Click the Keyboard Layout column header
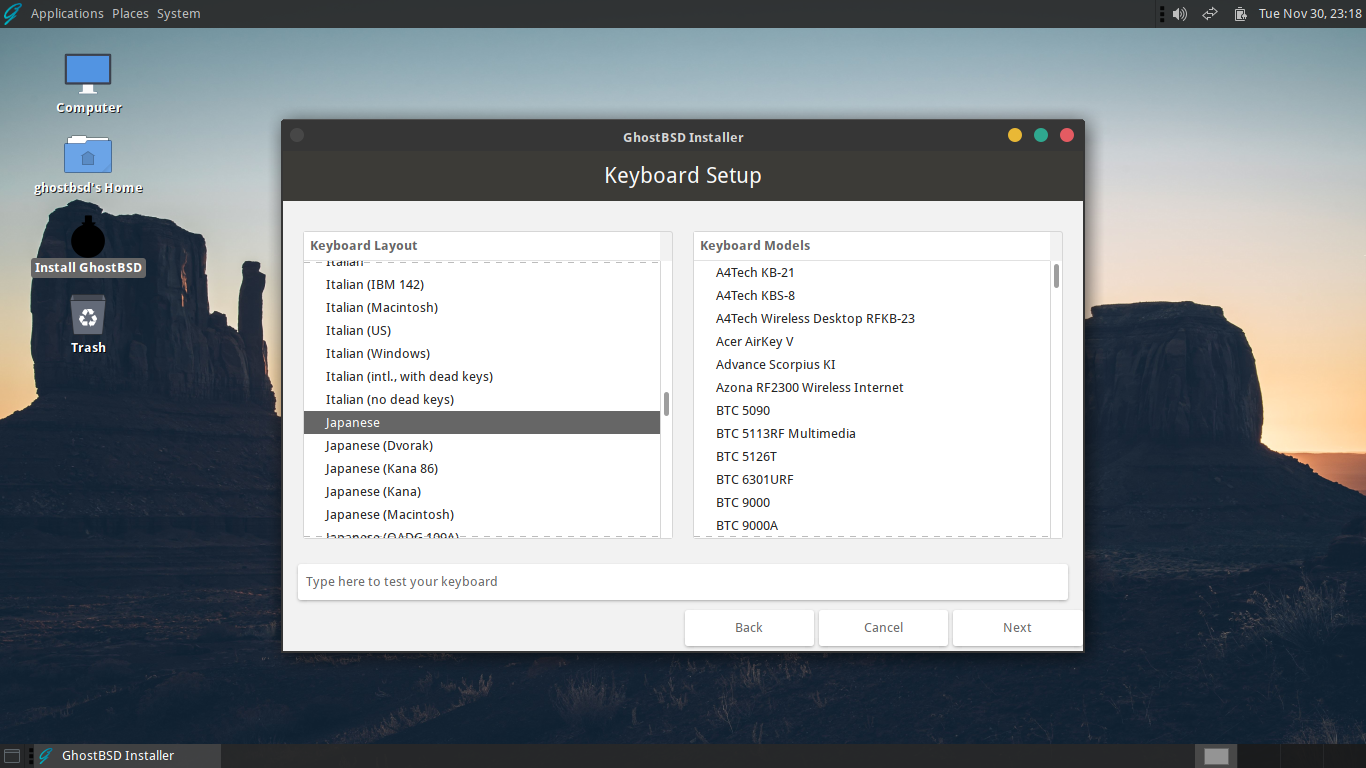Viewport: 1366px width, 768px height. (x=482, y=246)
